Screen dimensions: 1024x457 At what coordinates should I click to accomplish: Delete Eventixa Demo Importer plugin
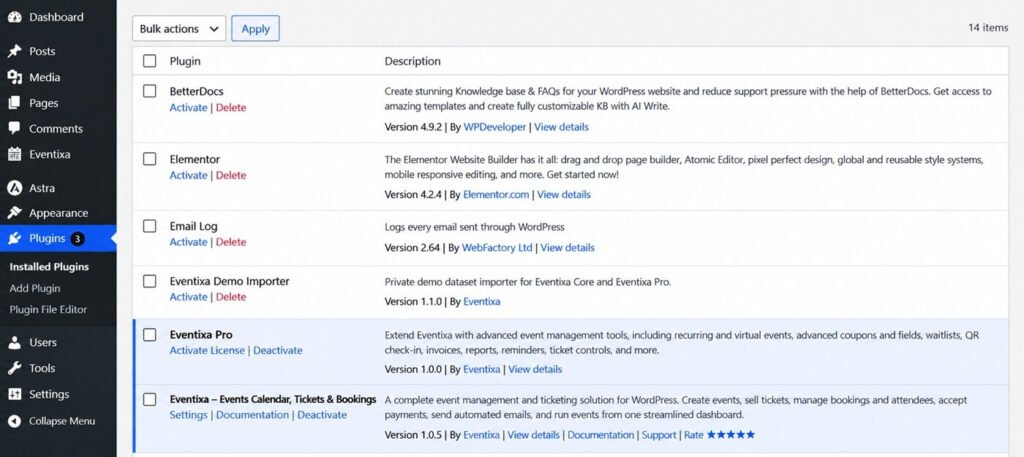(231, 297)
